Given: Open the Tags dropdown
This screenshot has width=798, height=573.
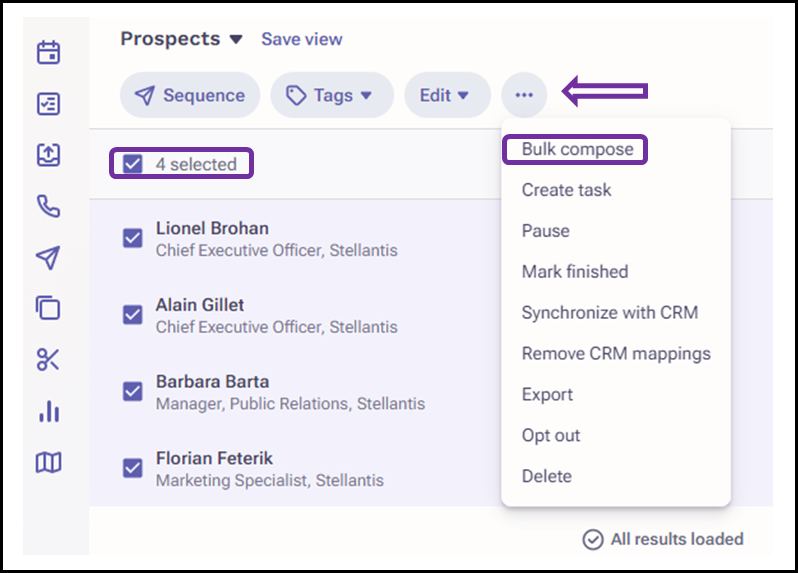Looking at the screenshot, I should point(332,95).
